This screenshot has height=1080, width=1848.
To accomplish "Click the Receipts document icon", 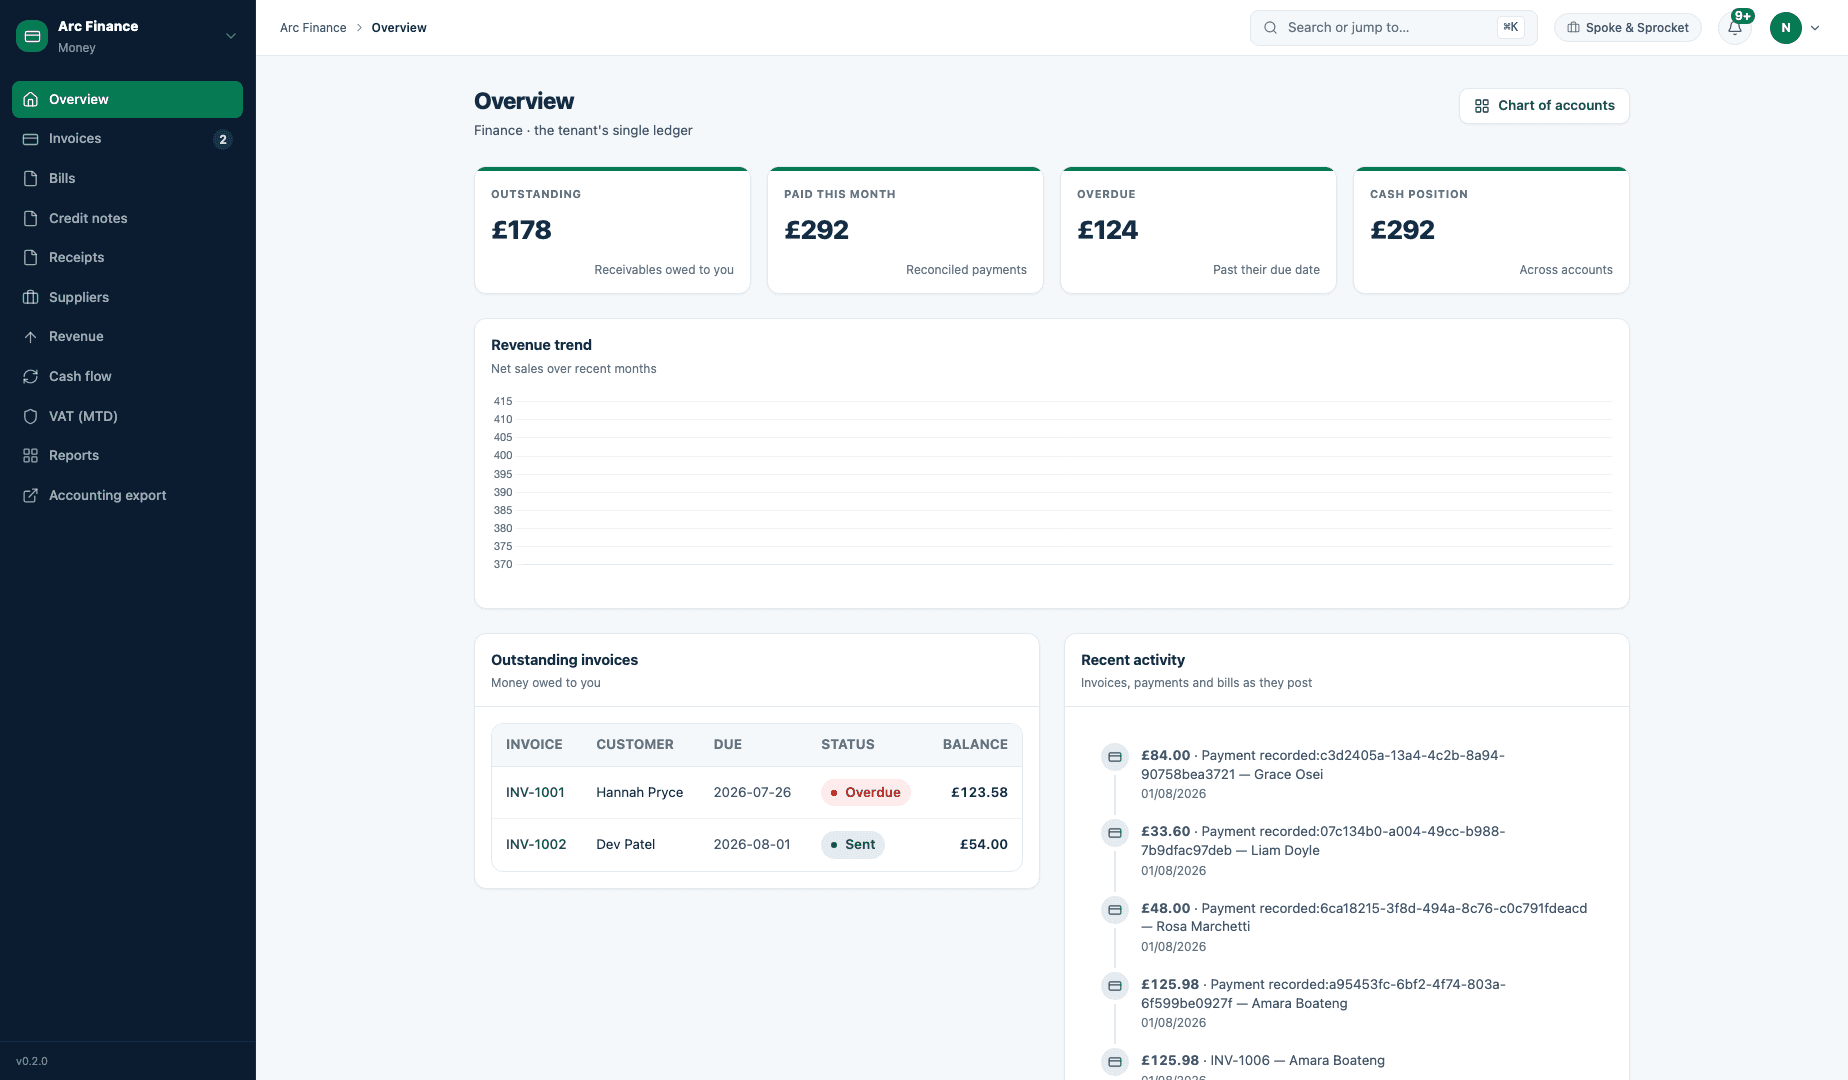I will 31,257.
